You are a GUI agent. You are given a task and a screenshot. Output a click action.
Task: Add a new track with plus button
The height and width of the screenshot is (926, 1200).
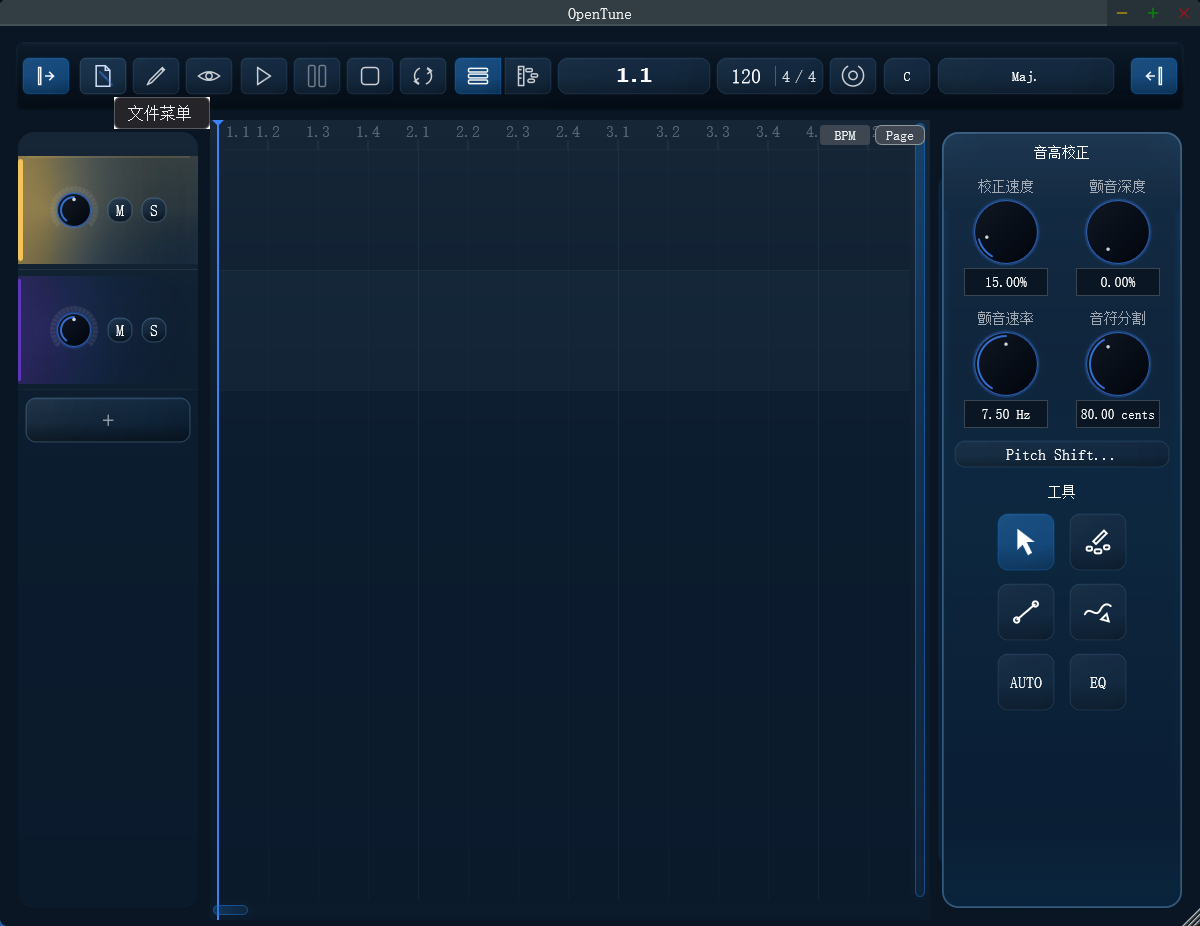click(x=108, y=420)
